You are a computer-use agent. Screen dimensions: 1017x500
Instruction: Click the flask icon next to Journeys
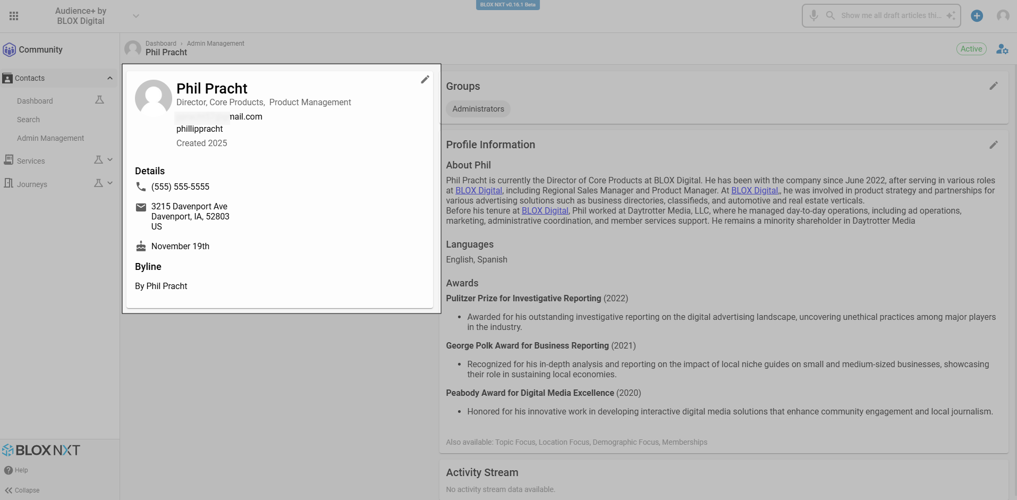99,184
